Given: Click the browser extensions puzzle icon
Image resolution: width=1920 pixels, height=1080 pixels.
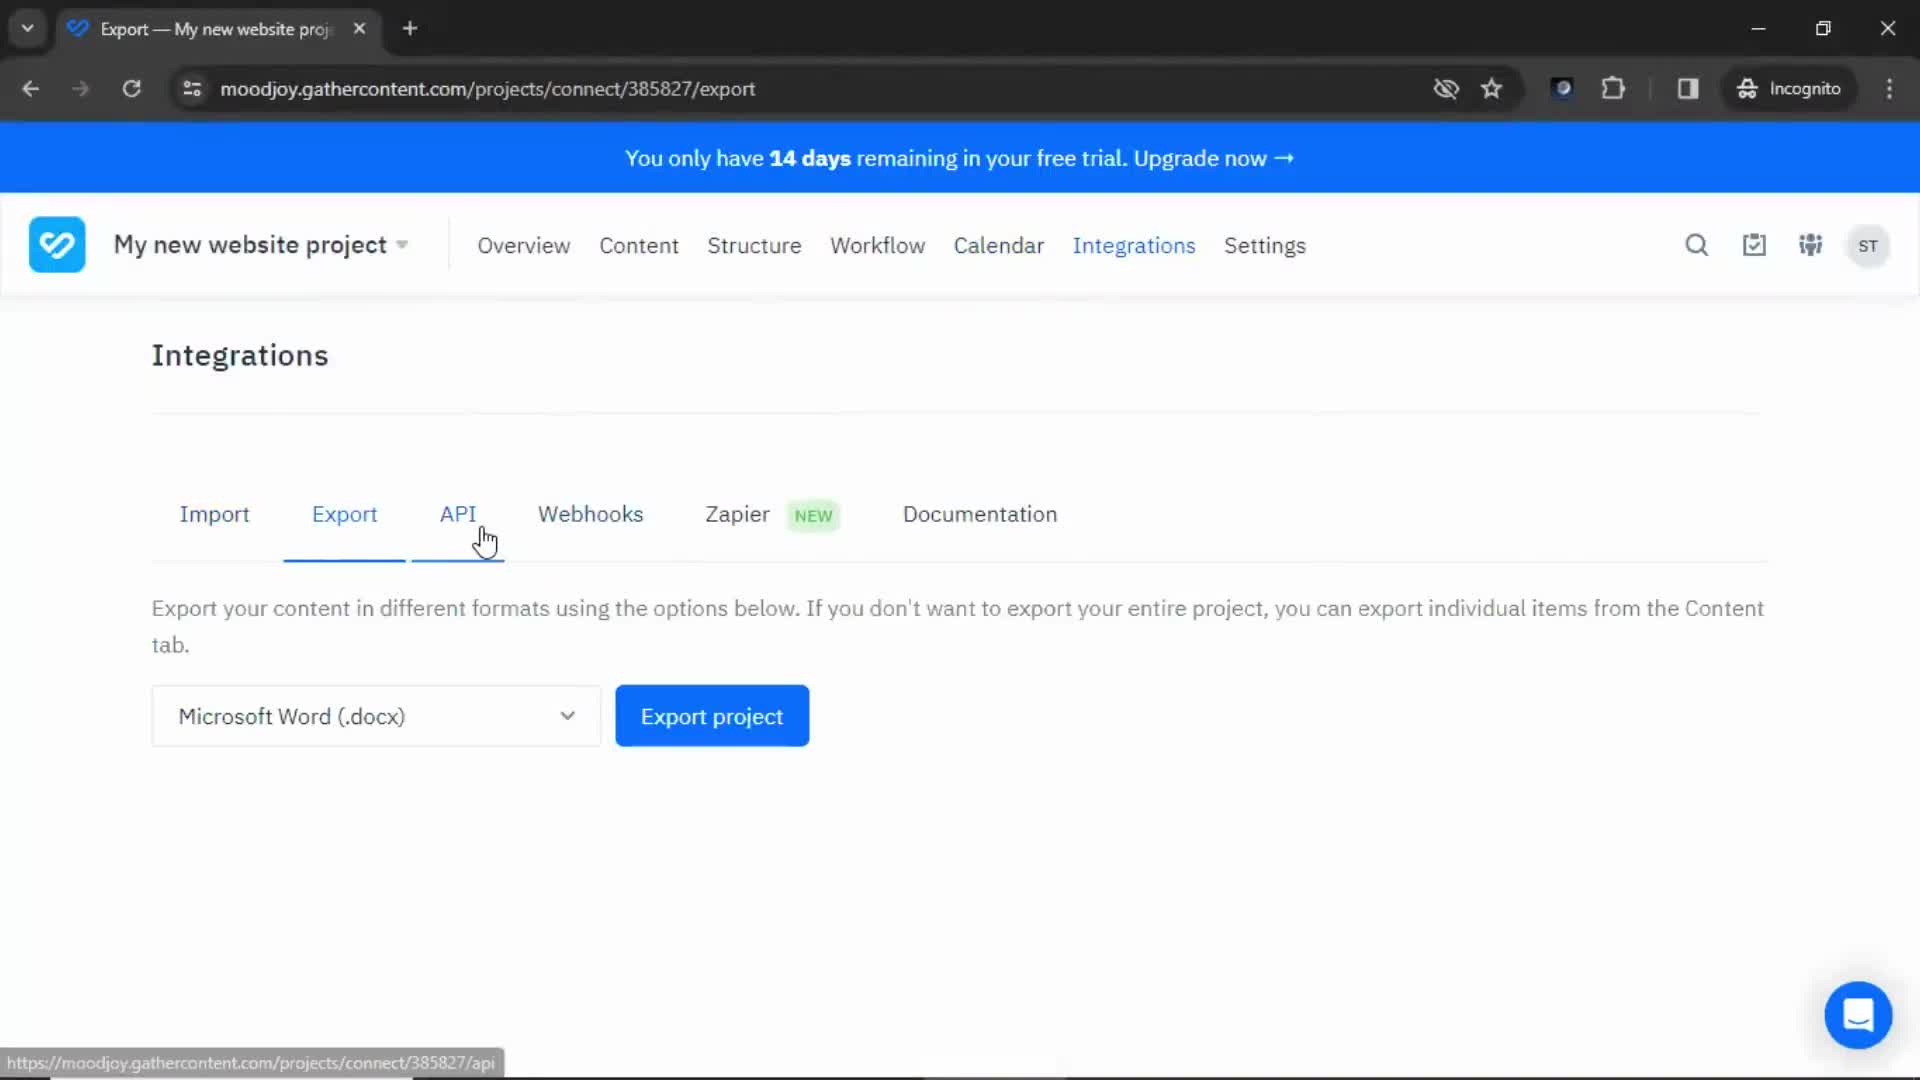Looking at the screenshot, I should [x=1614, y=88].
